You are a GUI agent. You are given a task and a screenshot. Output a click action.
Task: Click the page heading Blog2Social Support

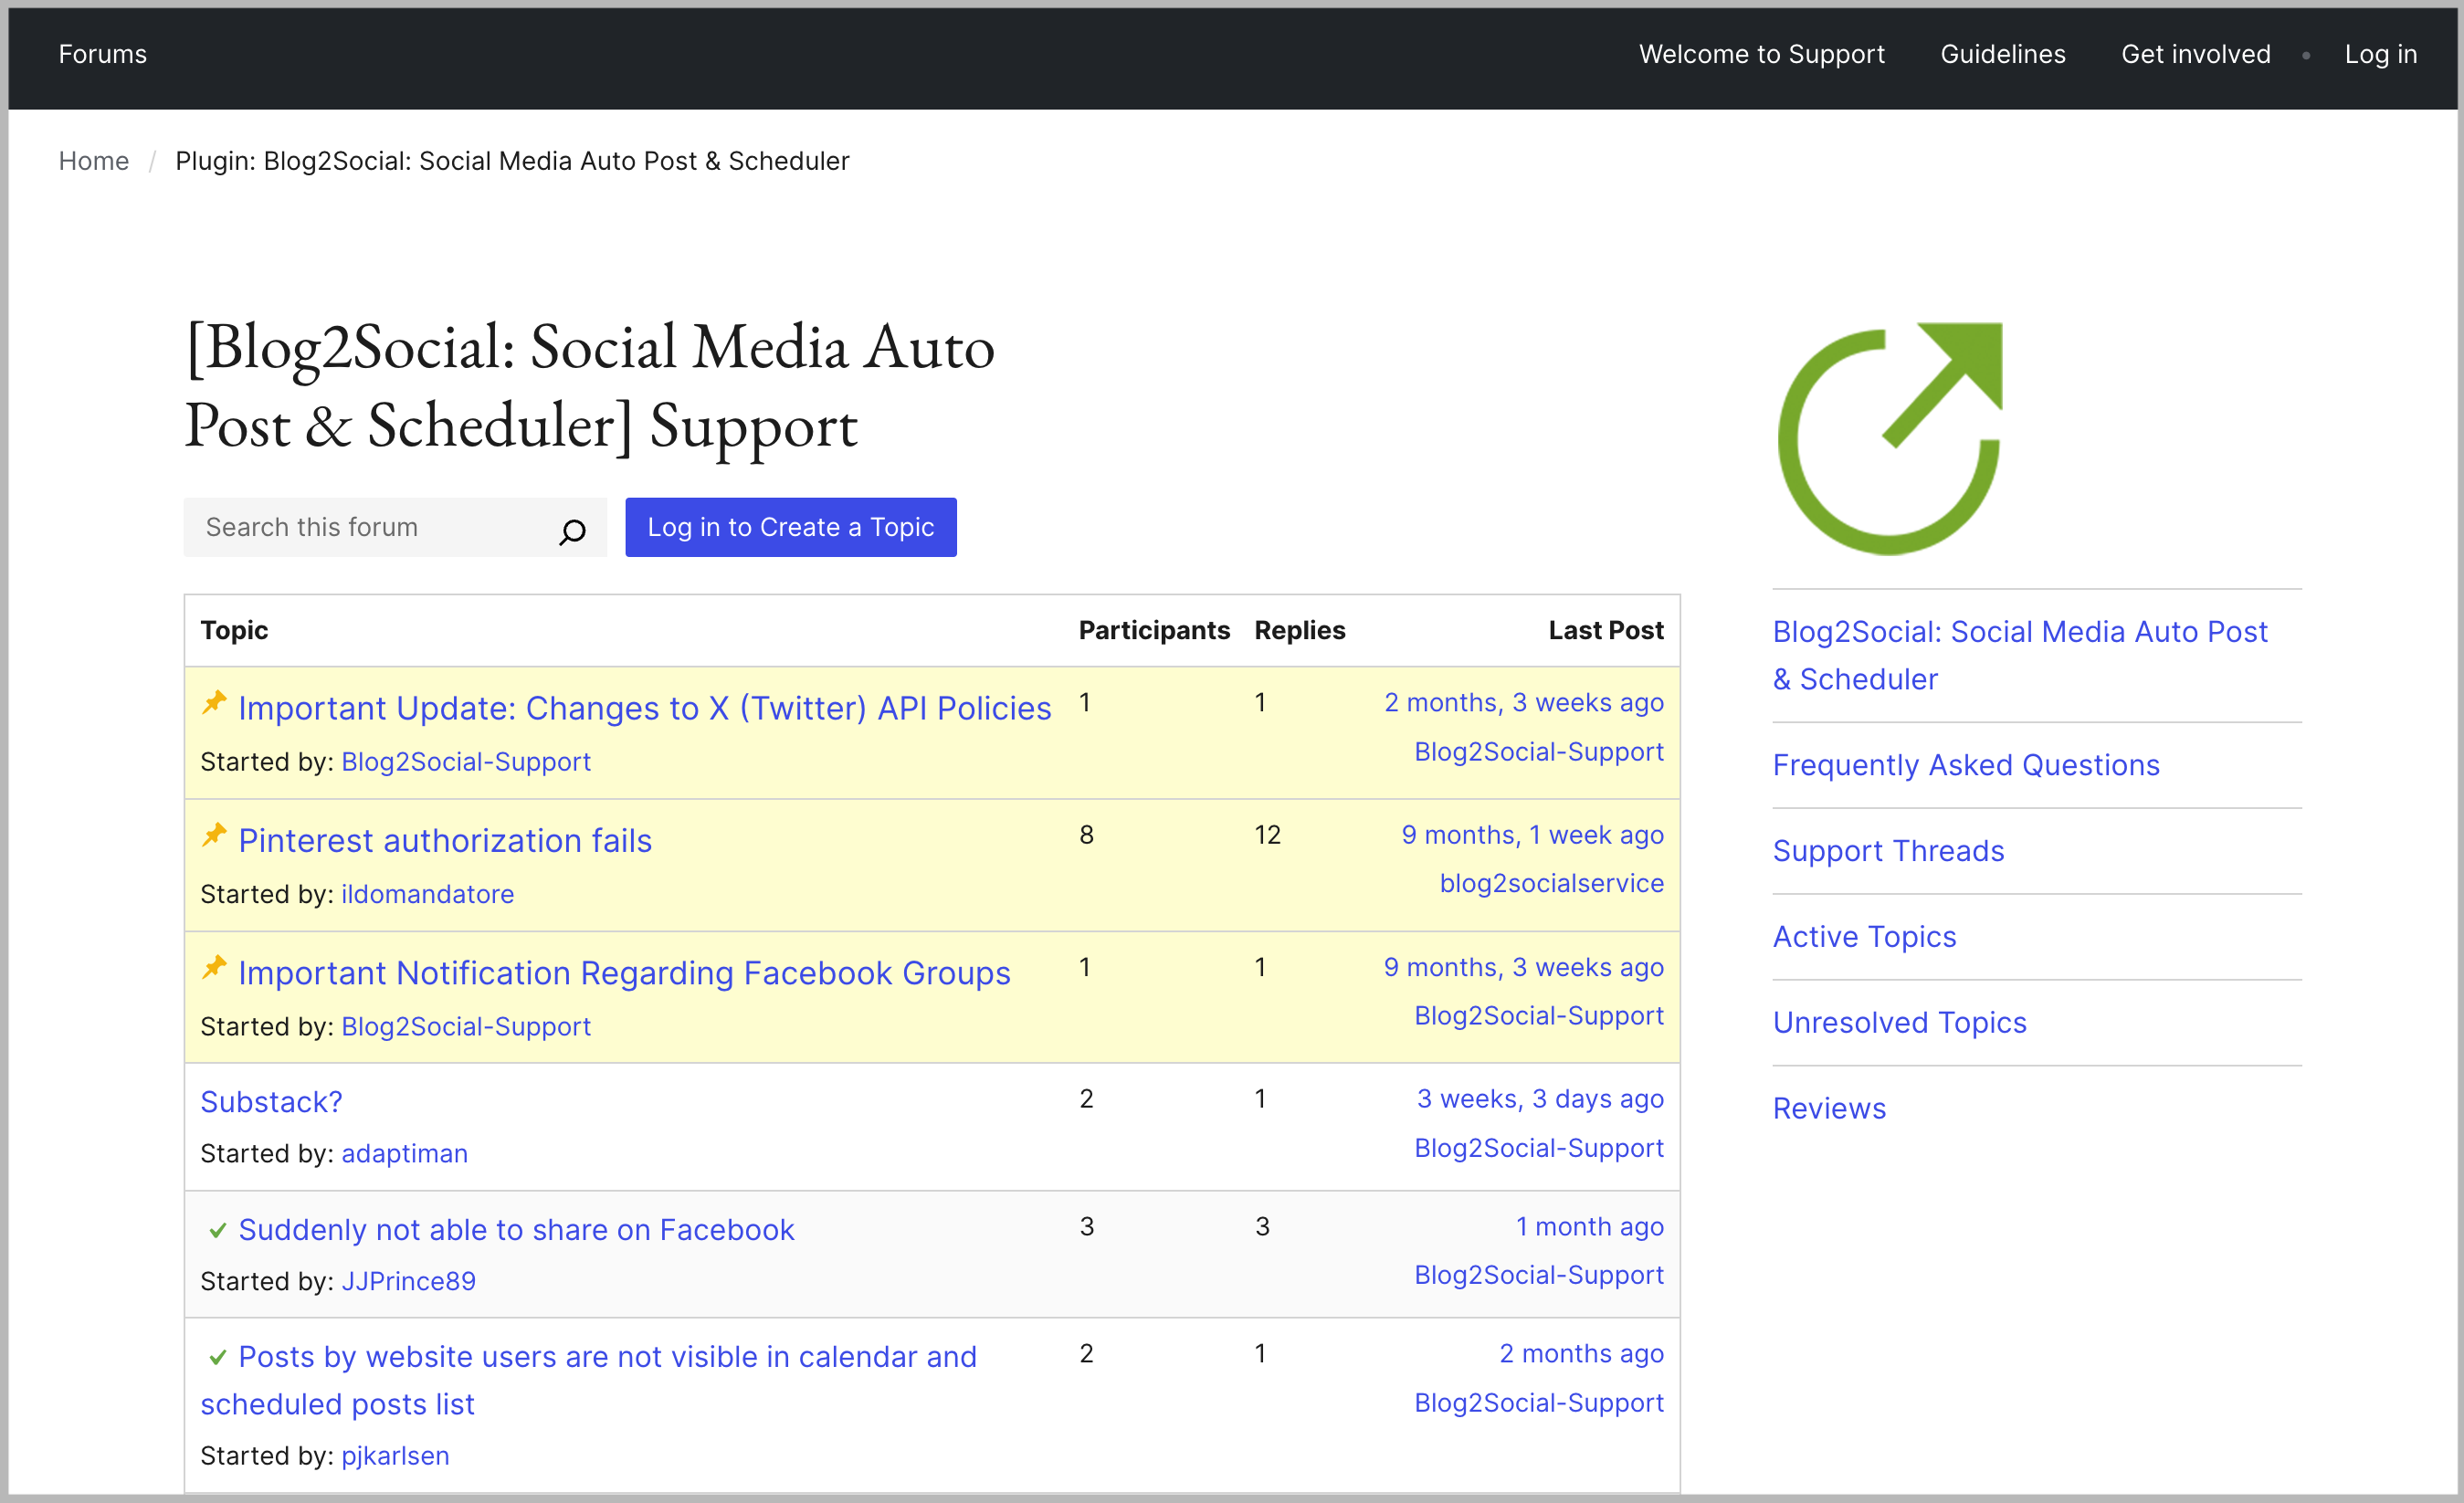(x=589, y=387)
